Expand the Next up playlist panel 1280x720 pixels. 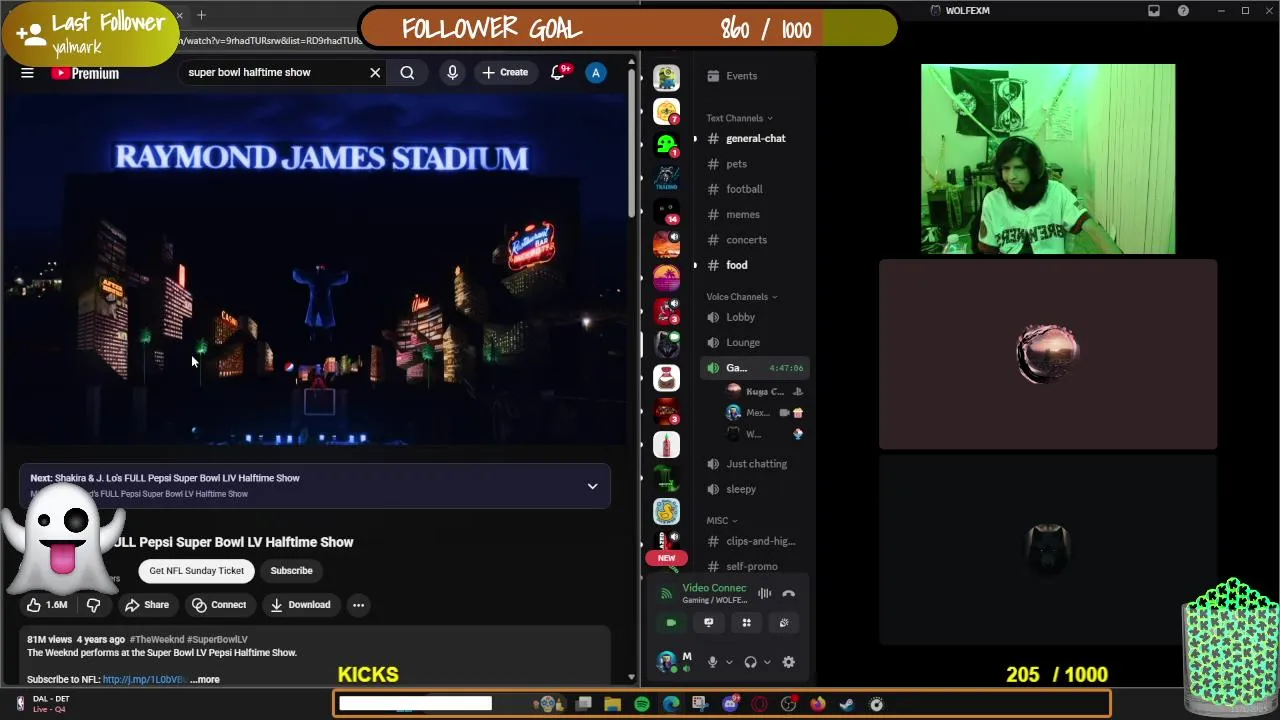592,486
